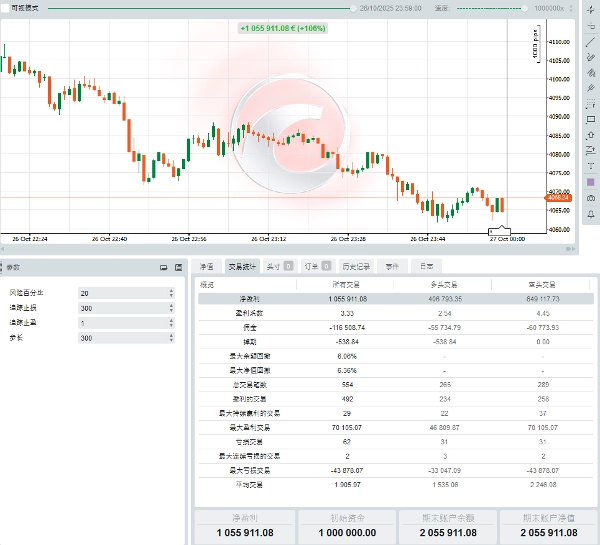Click the backtest progress slider handle

point(353,8)
